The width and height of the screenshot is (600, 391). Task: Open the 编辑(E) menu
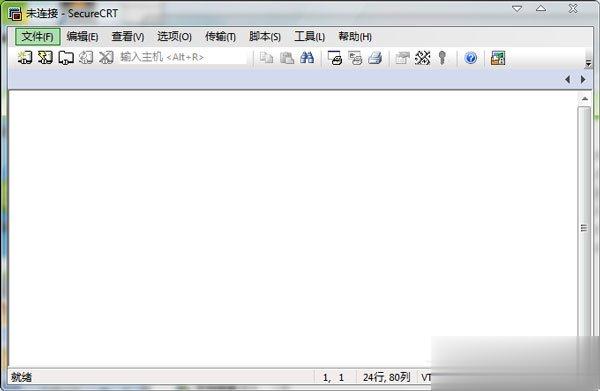point(82,37)
